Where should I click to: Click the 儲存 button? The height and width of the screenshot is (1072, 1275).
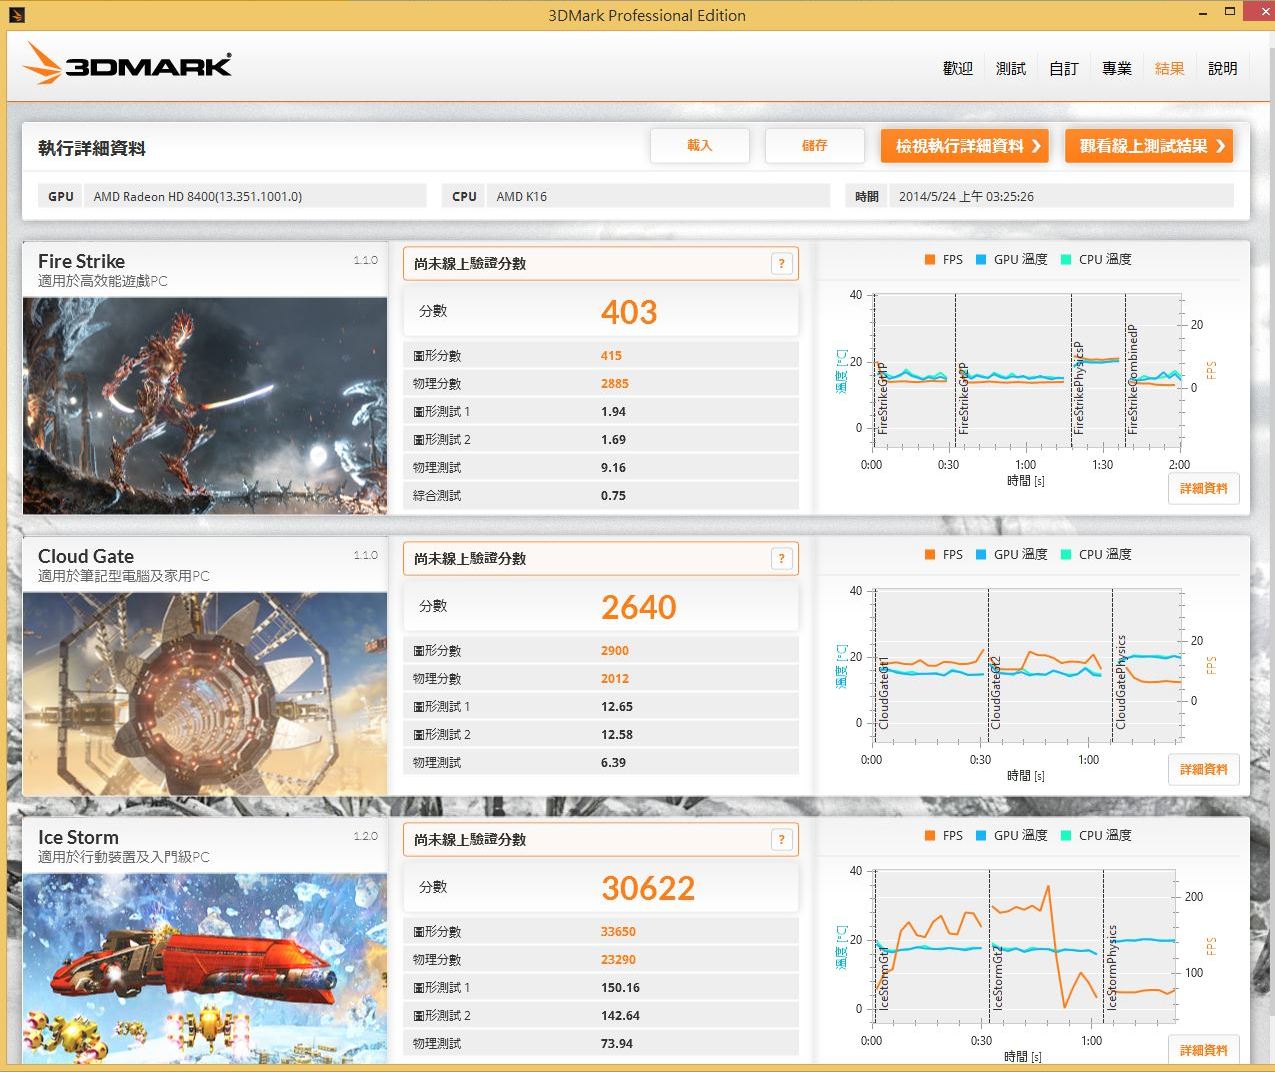pos(814,146)
